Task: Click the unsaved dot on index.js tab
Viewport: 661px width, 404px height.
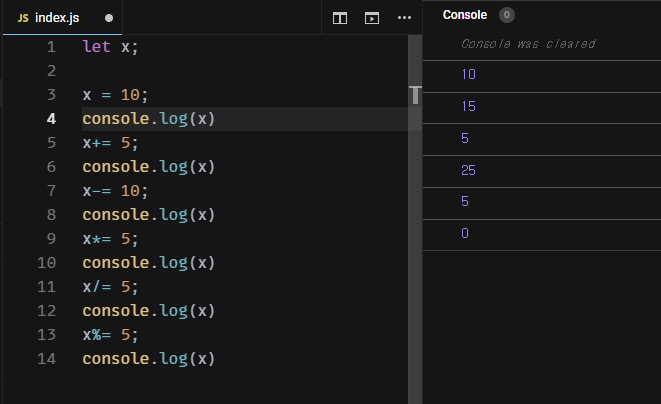Action: pyautogui.click(x=109, y=18)
